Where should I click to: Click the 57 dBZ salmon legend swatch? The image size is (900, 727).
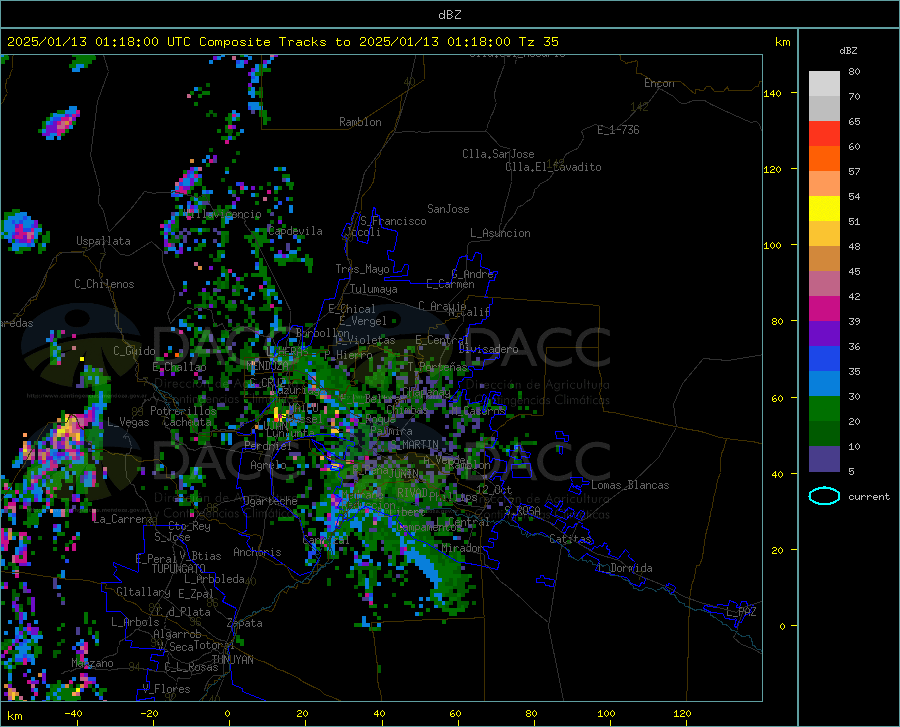pyautogui.click(x=824, y=184)
